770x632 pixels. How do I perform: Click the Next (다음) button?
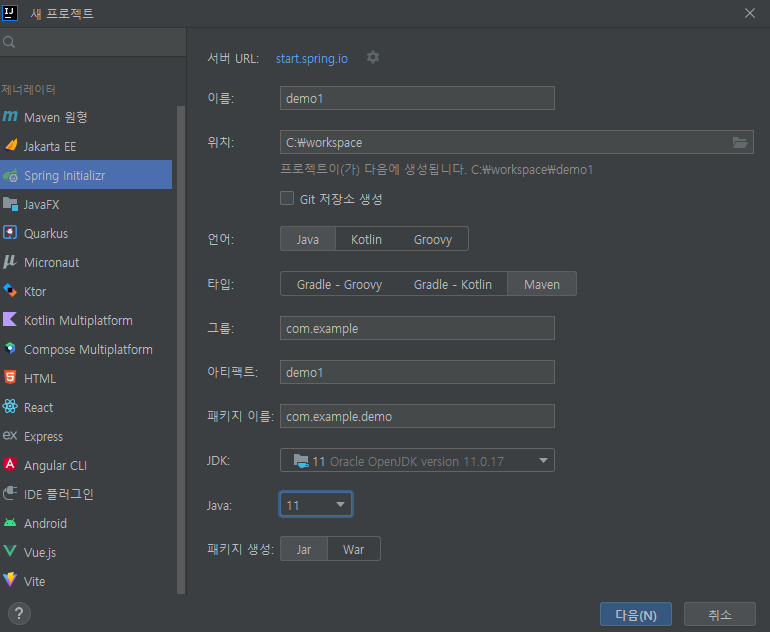pos(635,614)
